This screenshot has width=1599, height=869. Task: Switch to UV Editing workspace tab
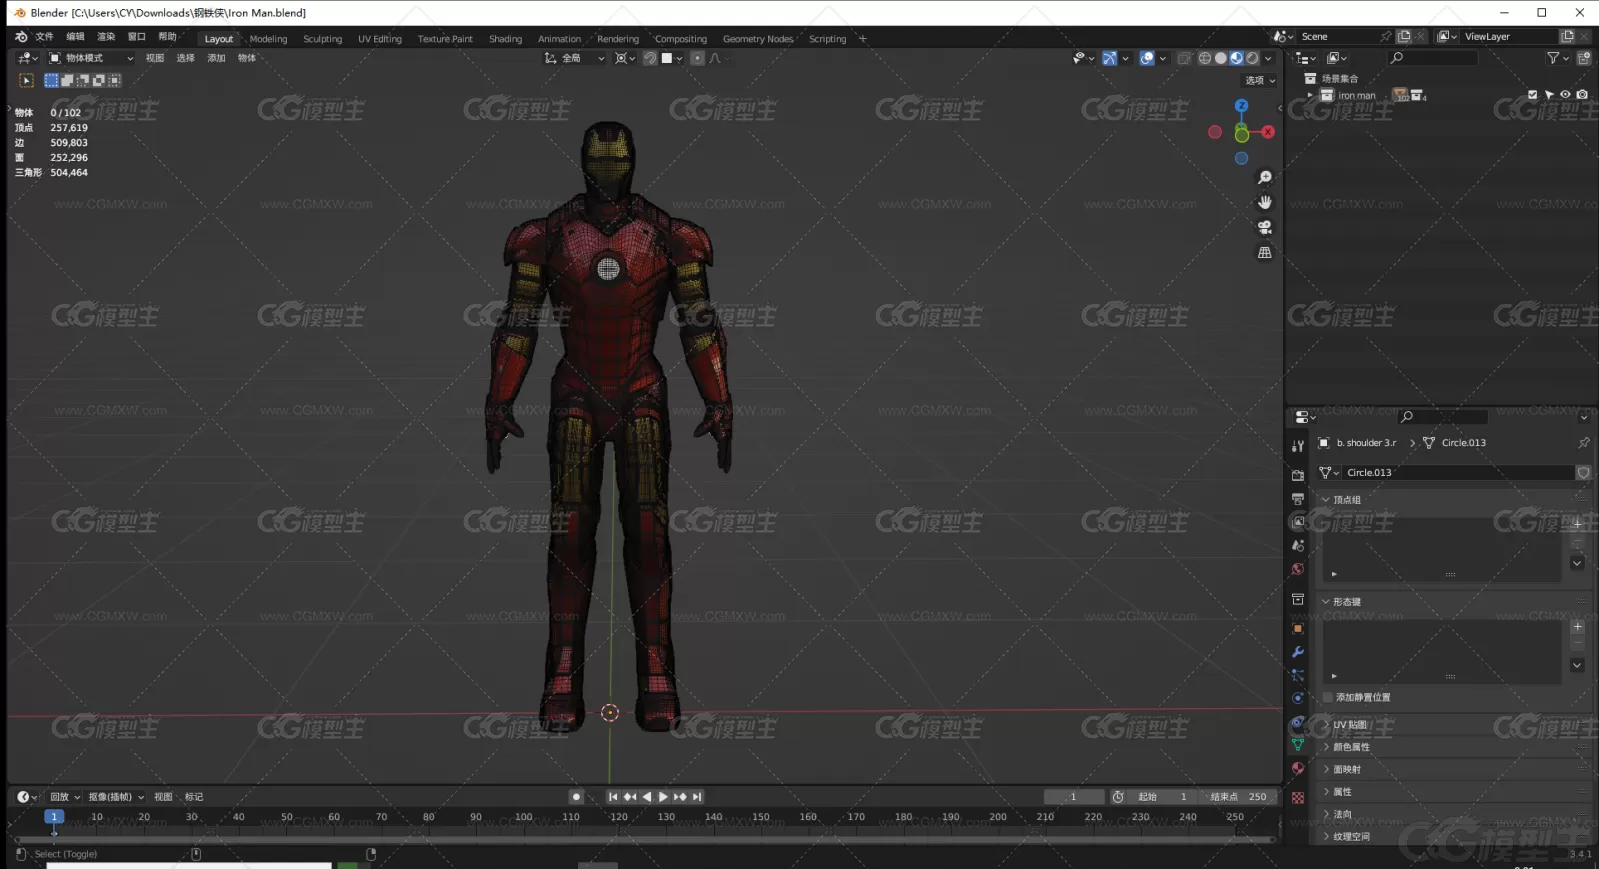point(380,39)
